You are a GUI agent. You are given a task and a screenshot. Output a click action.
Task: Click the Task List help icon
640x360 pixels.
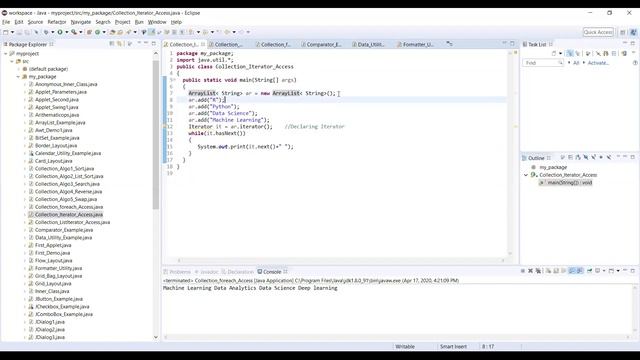635,63
